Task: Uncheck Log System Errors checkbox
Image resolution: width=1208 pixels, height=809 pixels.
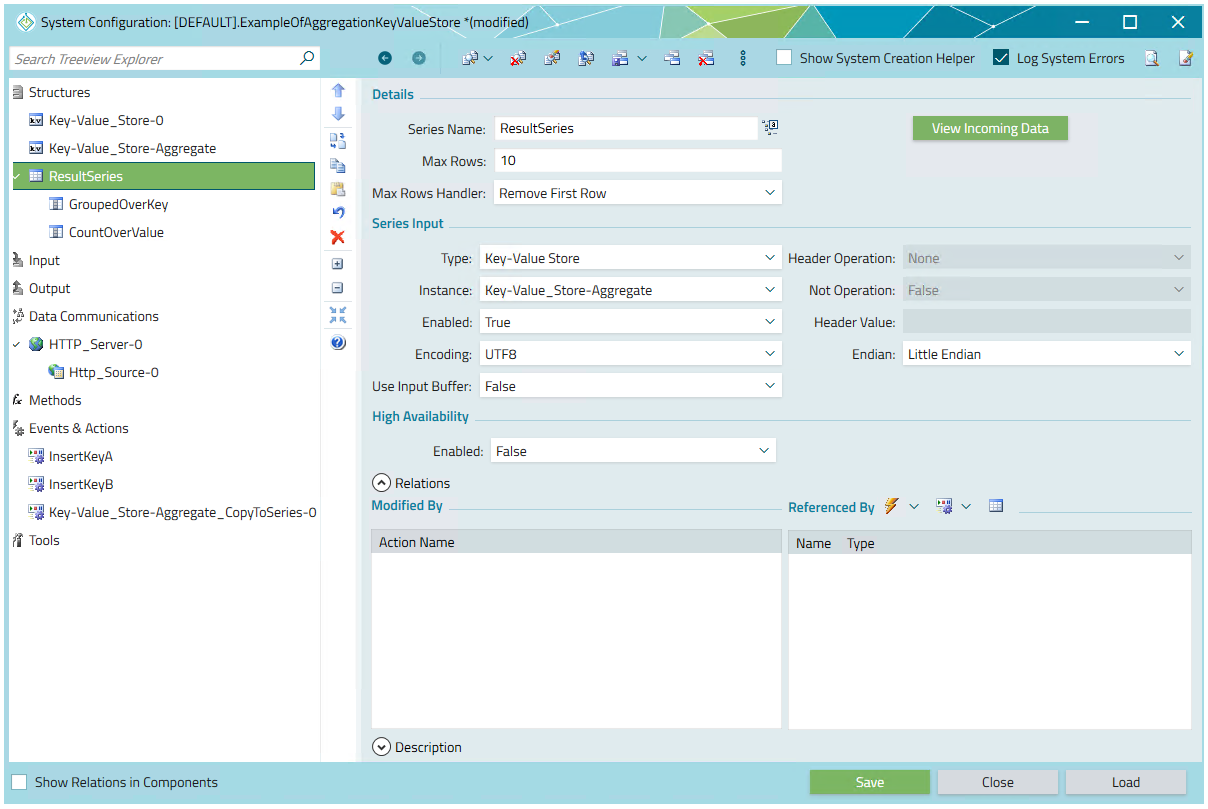Action: pyautogui.click(x=1001, y=58)
